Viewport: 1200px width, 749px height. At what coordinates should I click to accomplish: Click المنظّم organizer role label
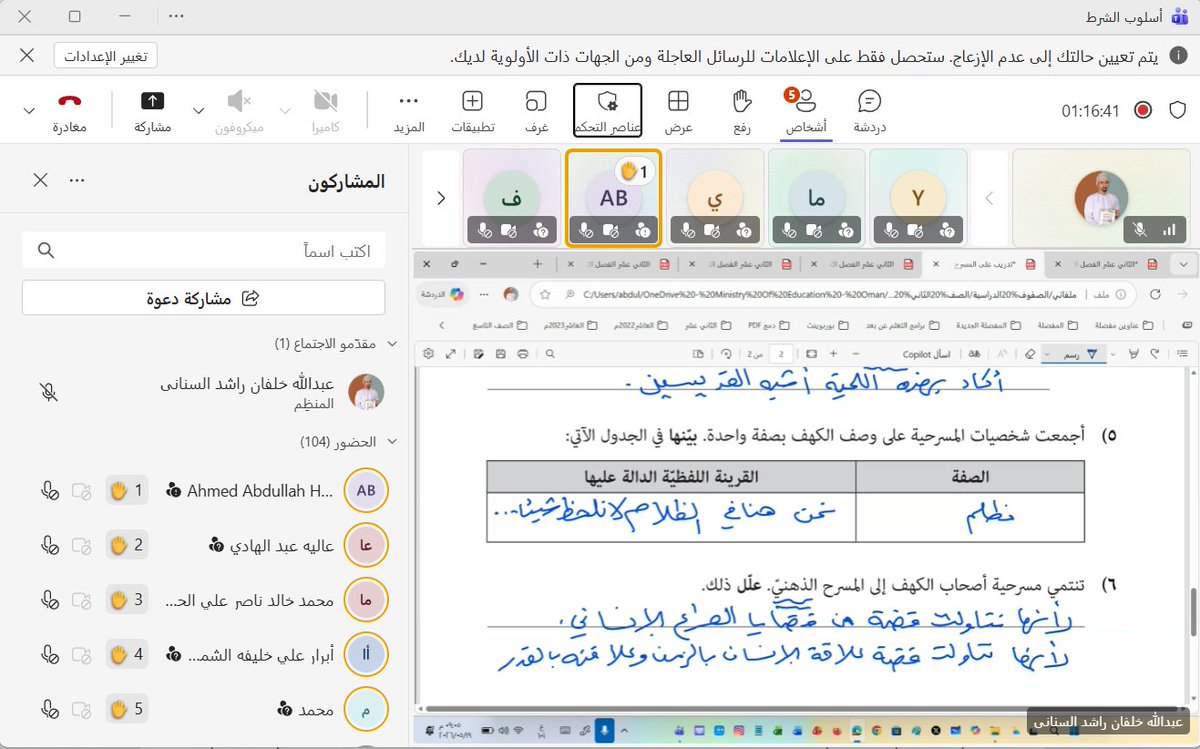pyautogui.click(x=314, y=405)
